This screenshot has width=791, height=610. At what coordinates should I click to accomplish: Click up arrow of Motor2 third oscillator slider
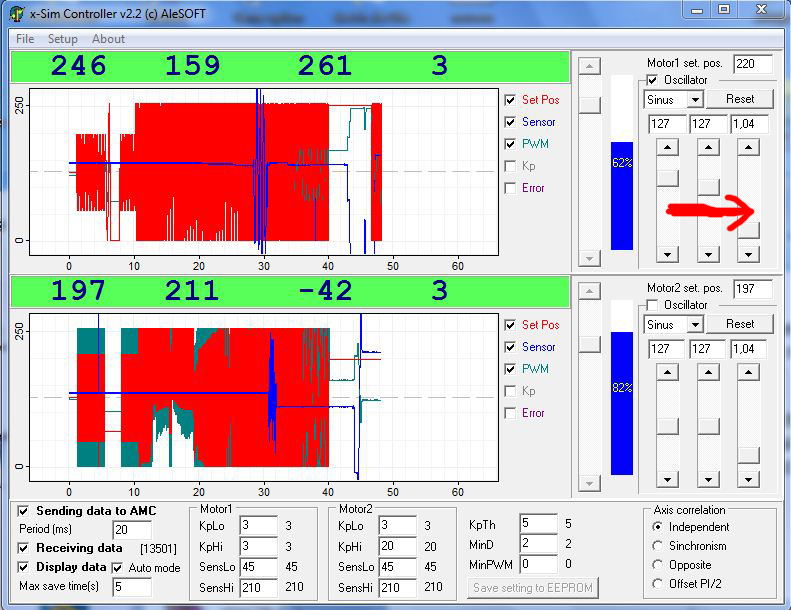tap(748, 372)
